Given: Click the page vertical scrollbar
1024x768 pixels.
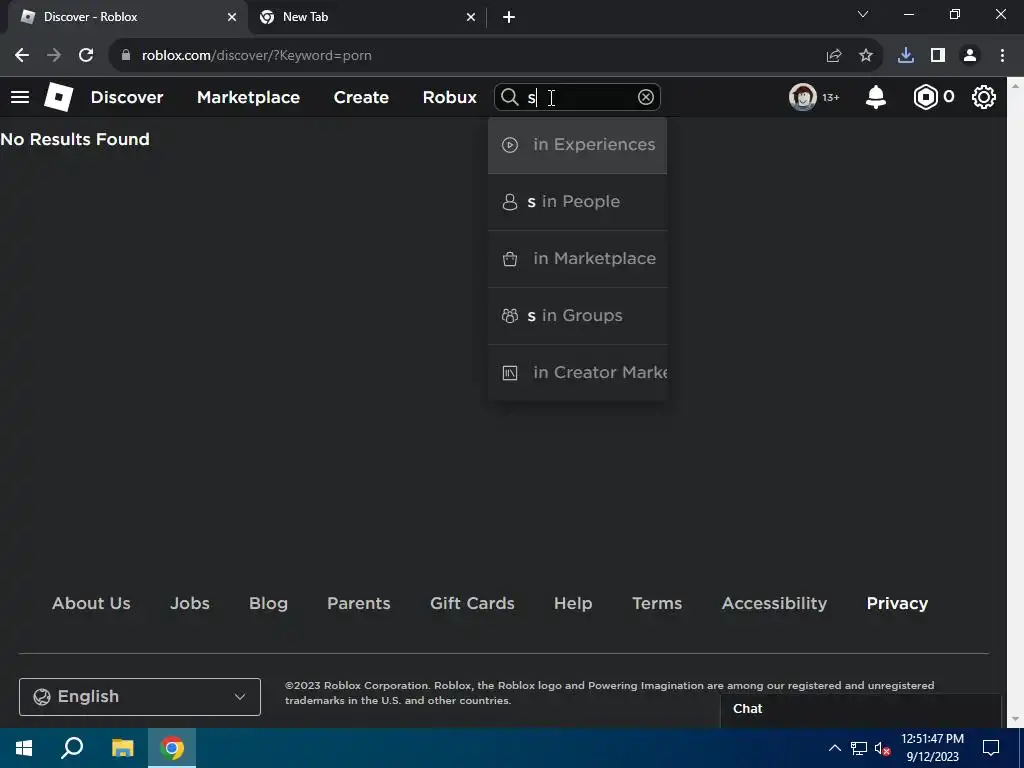Looking at the screenshot, I should coord(1014,402).
